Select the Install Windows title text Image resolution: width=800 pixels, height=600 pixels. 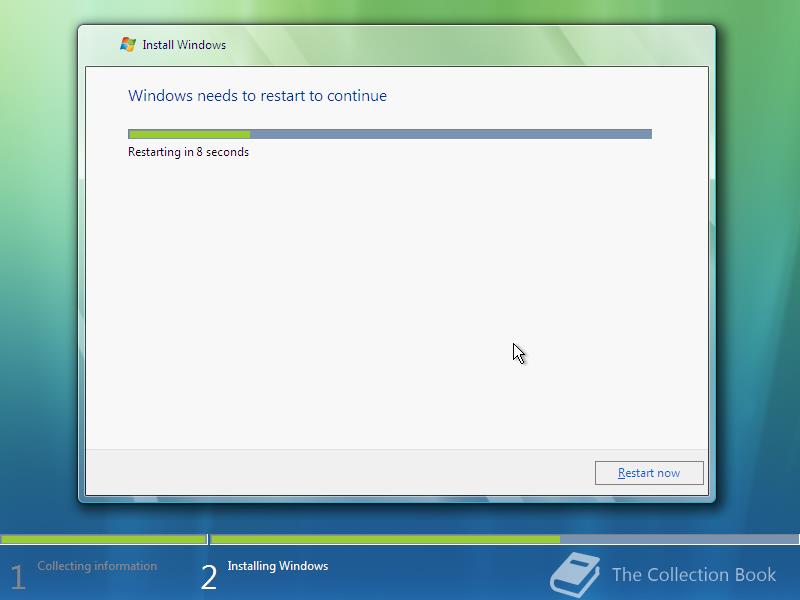184,45
